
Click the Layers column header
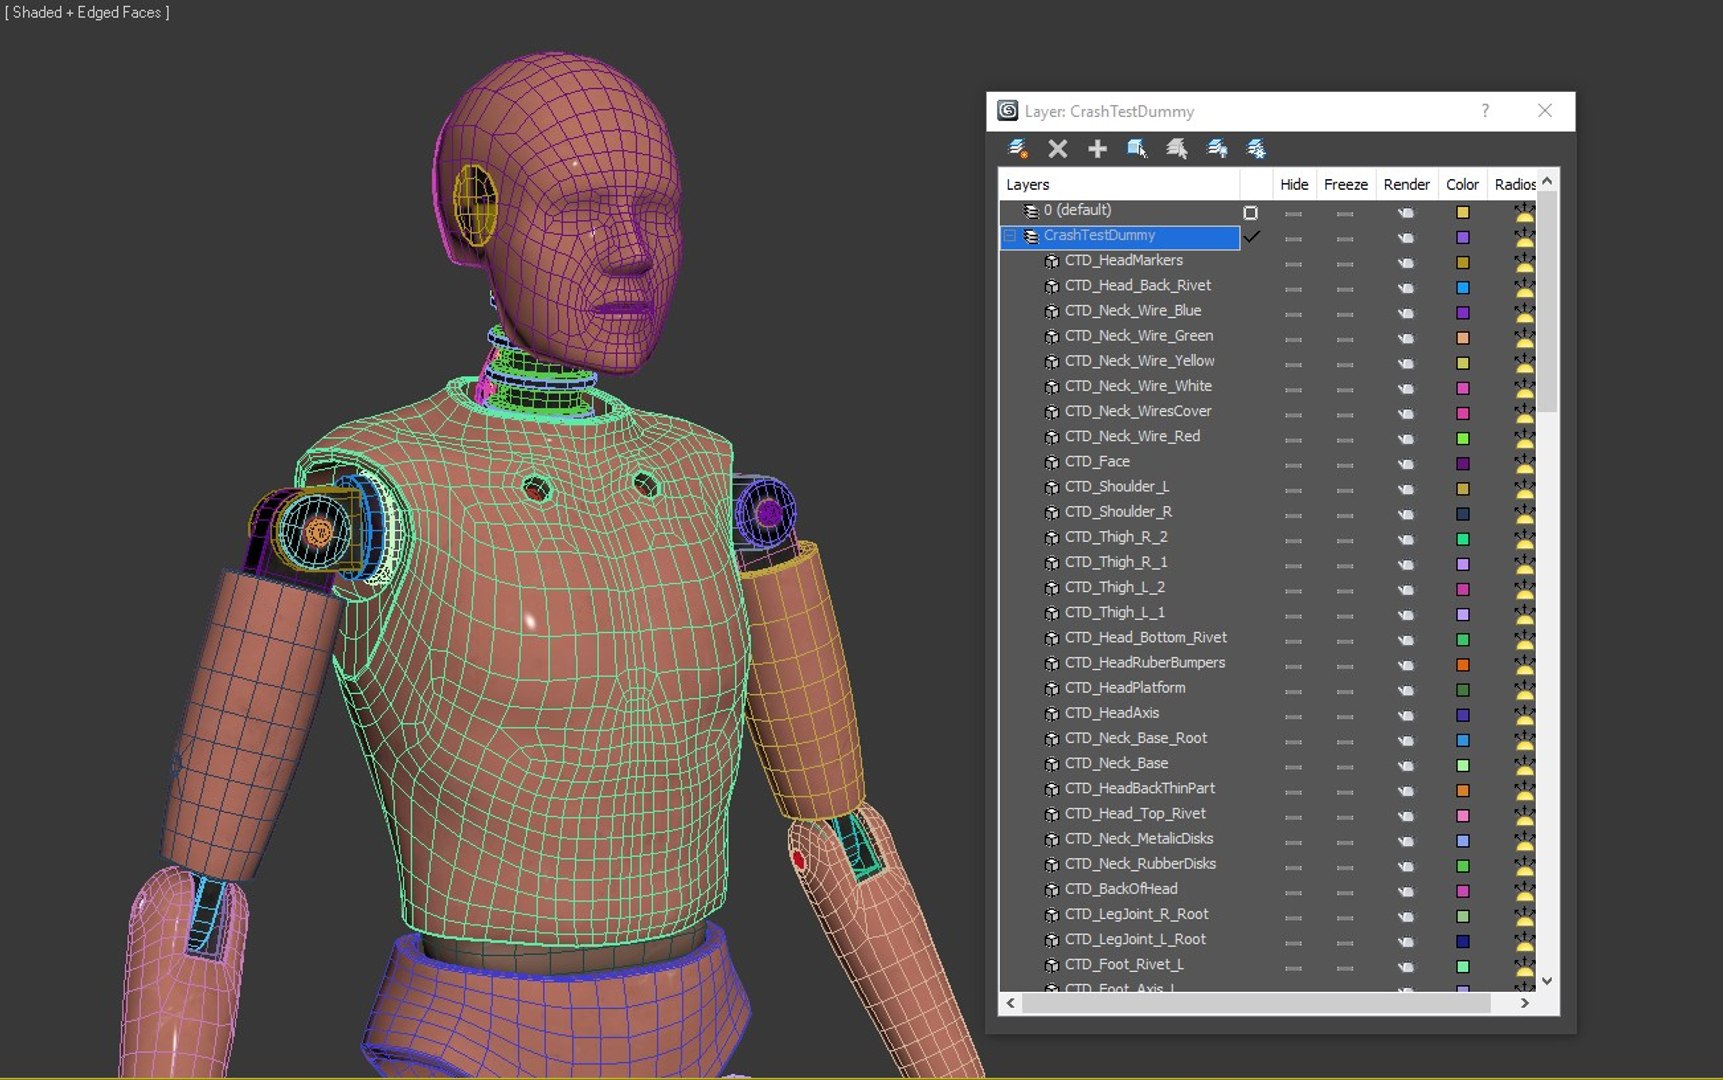pos(1119,184)
